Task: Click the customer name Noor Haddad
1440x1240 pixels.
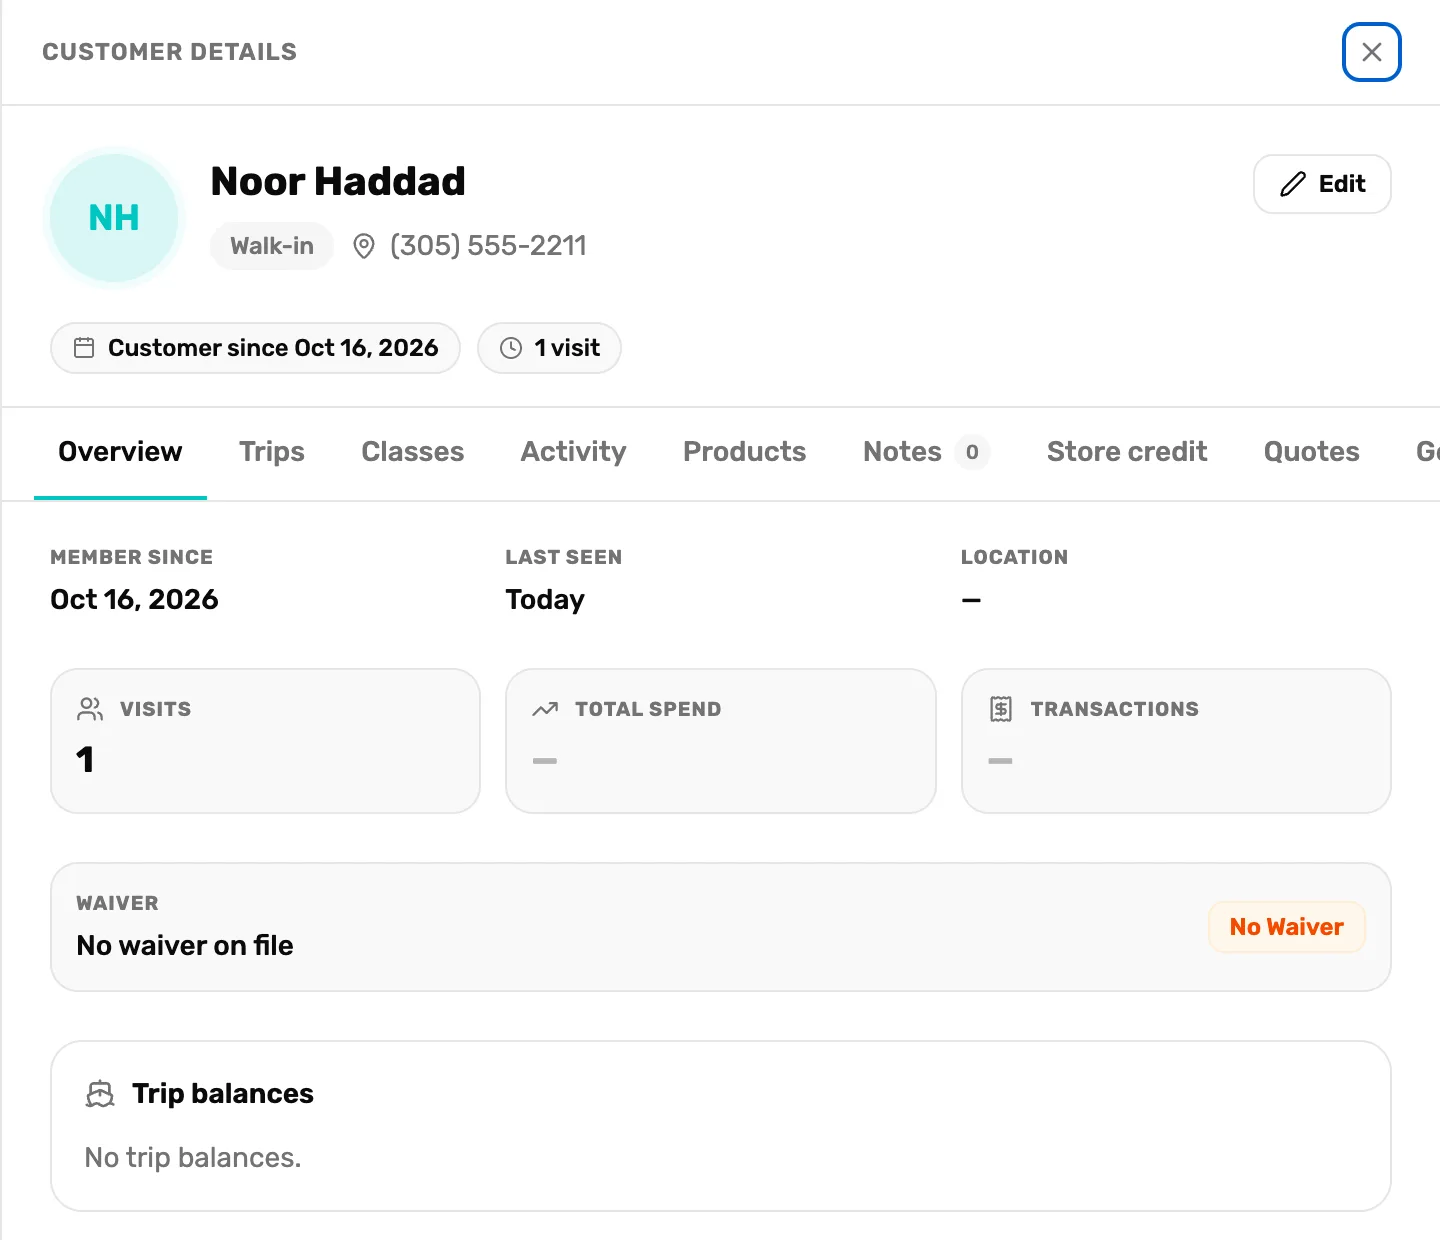Action: click(338, 182)
